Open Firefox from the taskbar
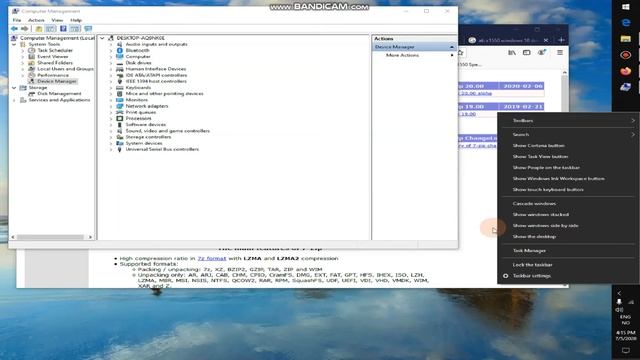The image size is (640, 360). (626, 71)
